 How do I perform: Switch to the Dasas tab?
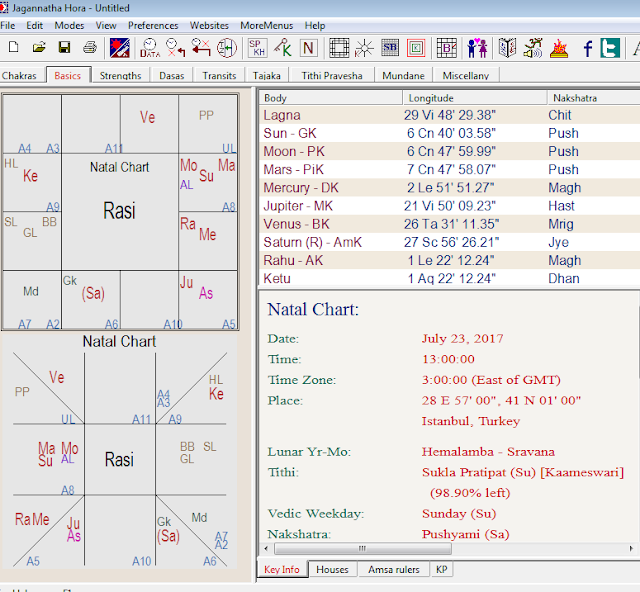point(171,76)
